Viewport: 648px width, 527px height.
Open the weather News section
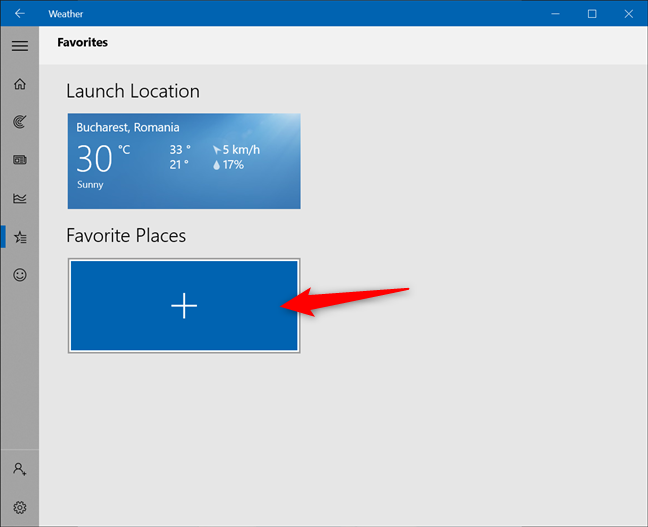click(19, 159)
